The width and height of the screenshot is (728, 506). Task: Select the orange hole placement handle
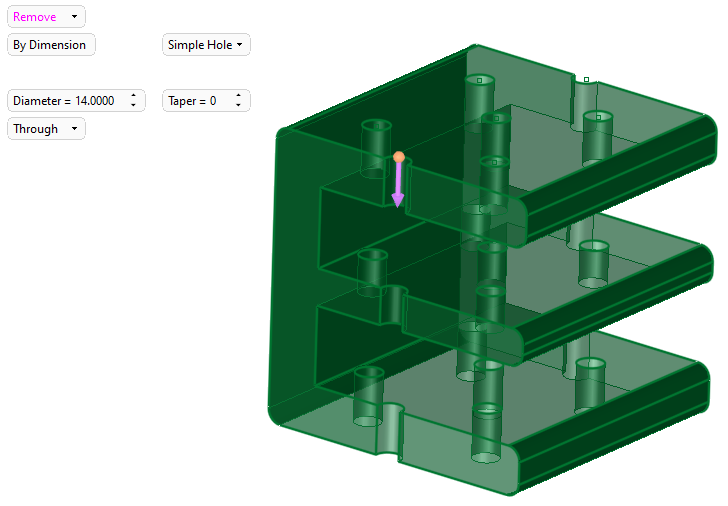pyautogui.click(x=399, y=157)
